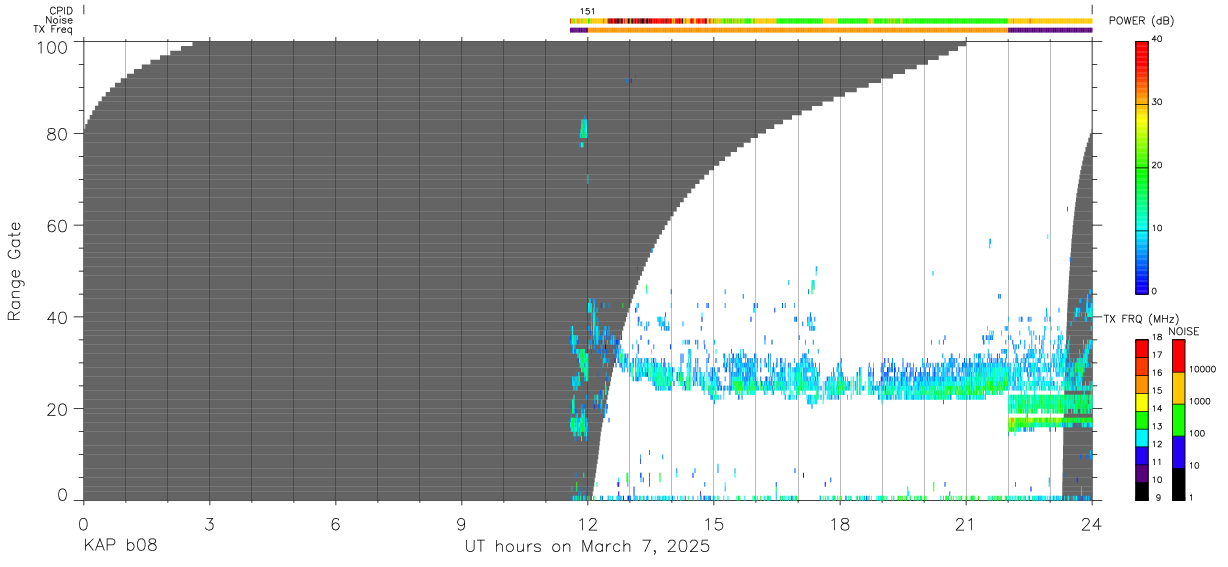Click the 6 tick on UT hours axis
This screenshot has width=1228, height=567.
(x=335, y=524)
